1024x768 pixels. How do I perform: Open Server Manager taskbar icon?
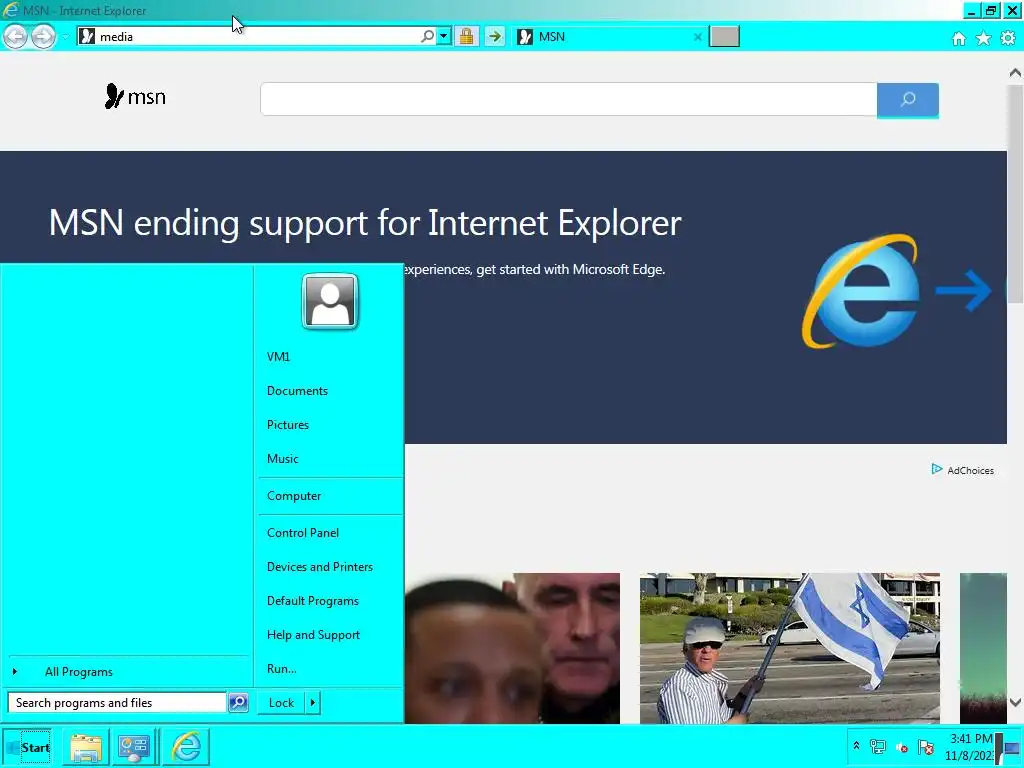pyautogui.click(x=134, y=747)
